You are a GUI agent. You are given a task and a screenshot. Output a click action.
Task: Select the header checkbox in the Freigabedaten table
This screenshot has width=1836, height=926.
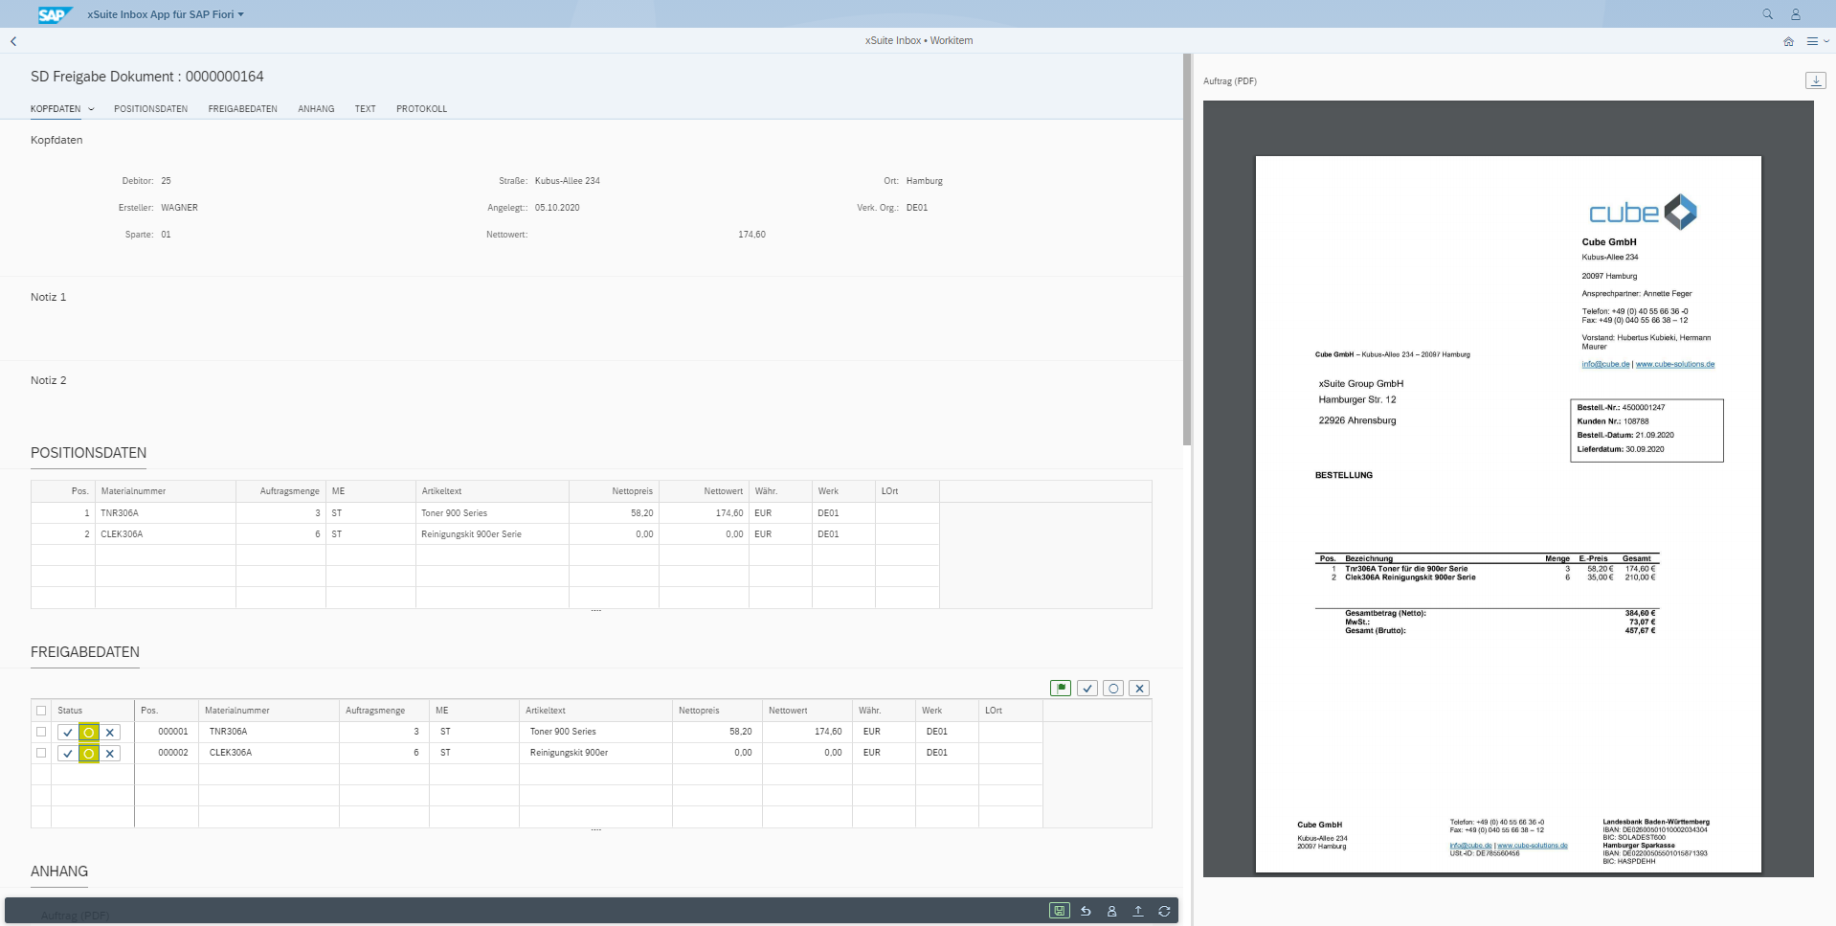pos(41,710)
